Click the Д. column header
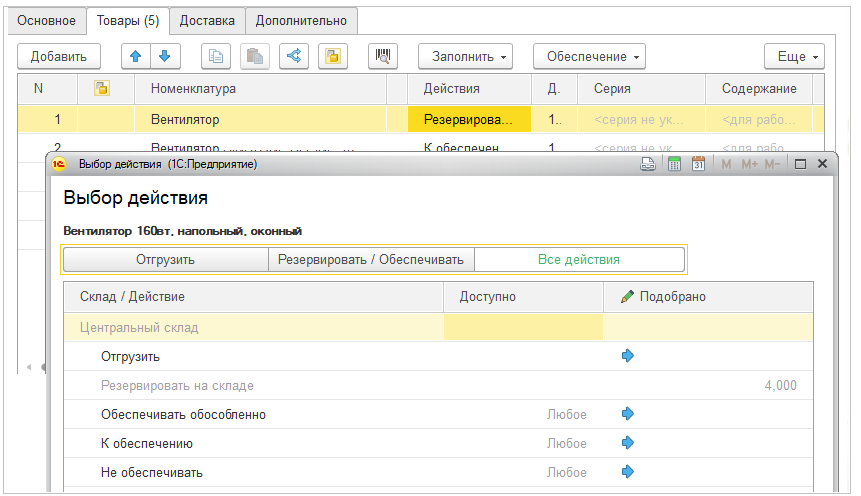Viewport: 861px width, 496px height. point(554,88)
